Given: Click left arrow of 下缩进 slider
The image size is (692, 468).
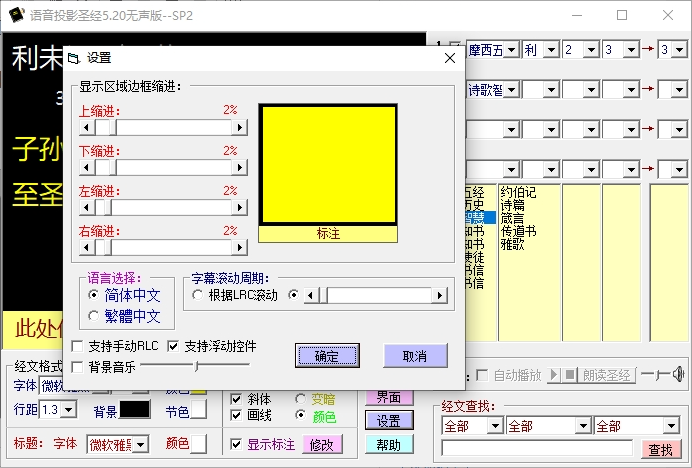Looking at the screenshot, I should pos(86,167).
